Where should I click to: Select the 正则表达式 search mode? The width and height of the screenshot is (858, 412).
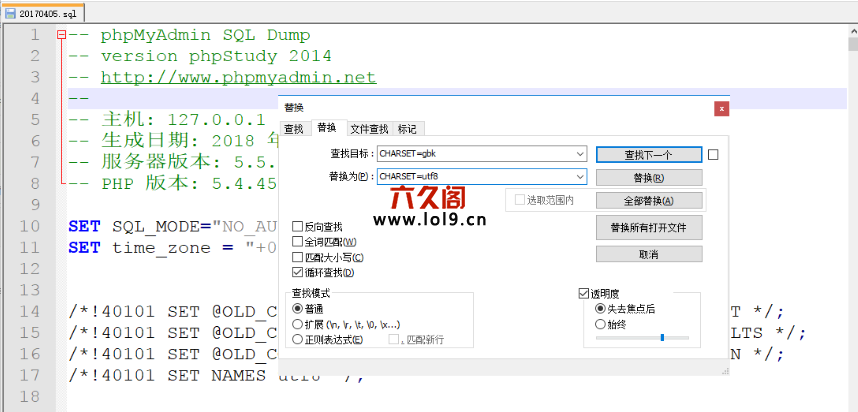point(297,340)
